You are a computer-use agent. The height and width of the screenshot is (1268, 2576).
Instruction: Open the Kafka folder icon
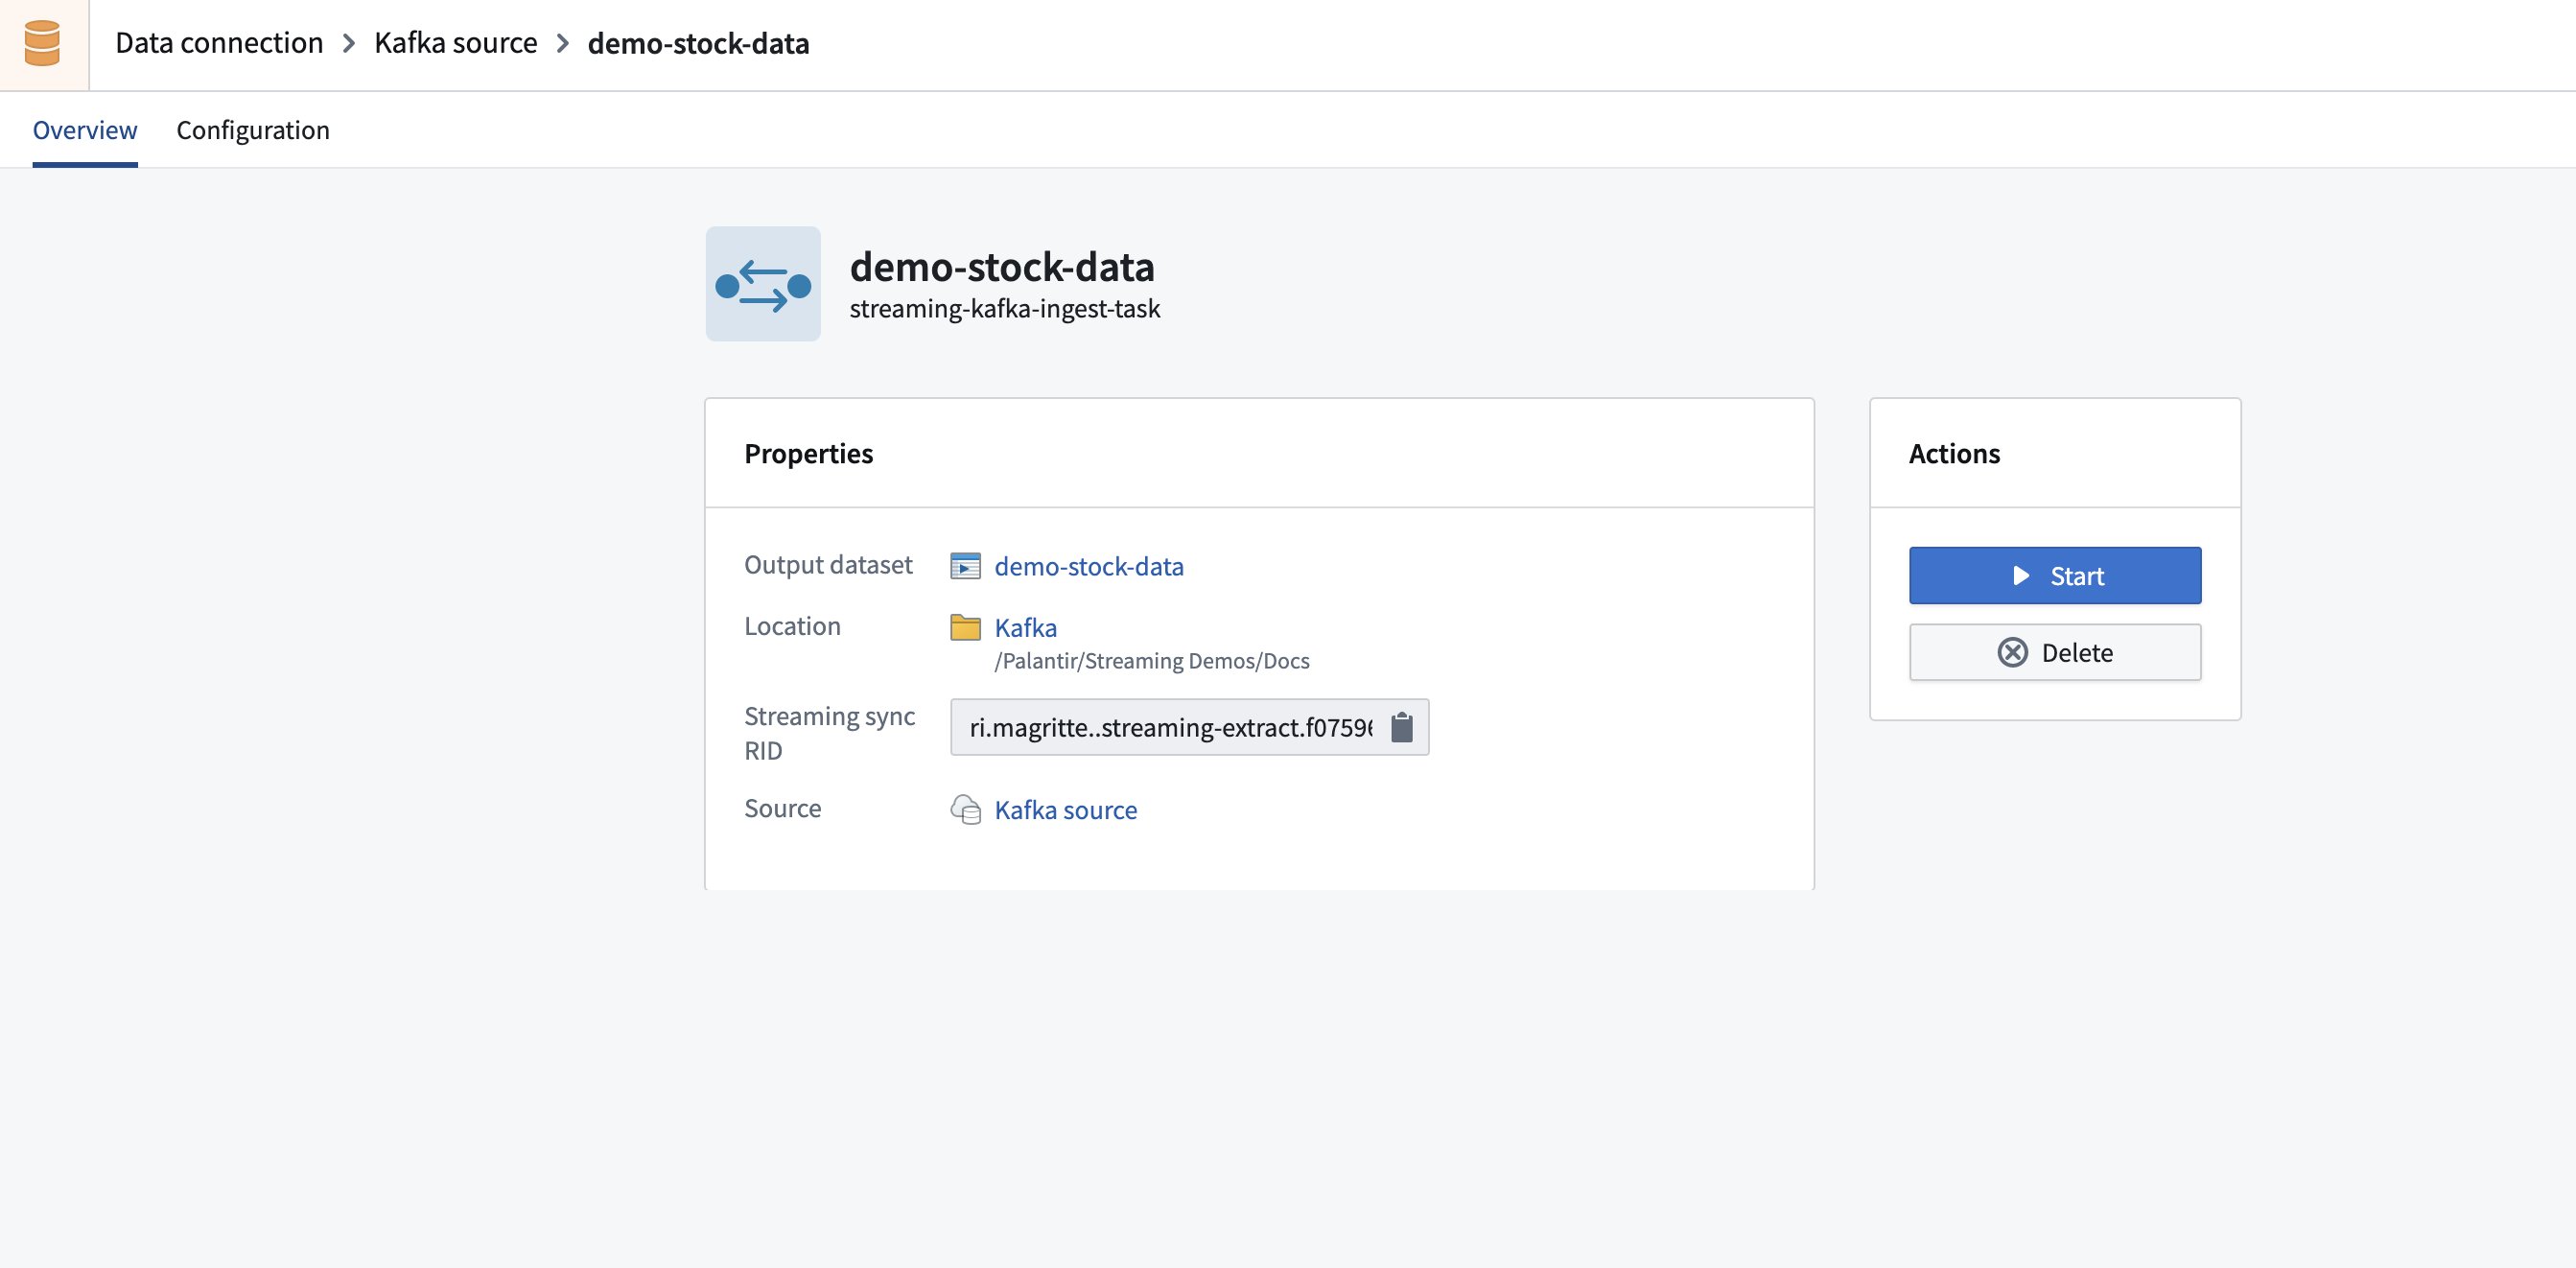965,627
